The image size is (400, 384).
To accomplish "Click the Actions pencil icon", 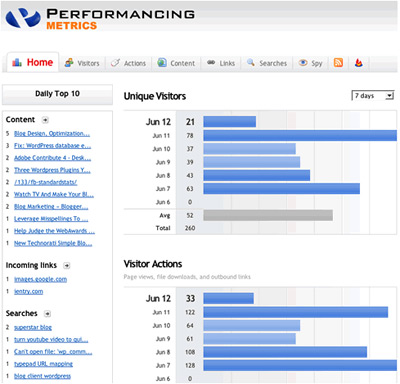I will click(x=115, y=63).
